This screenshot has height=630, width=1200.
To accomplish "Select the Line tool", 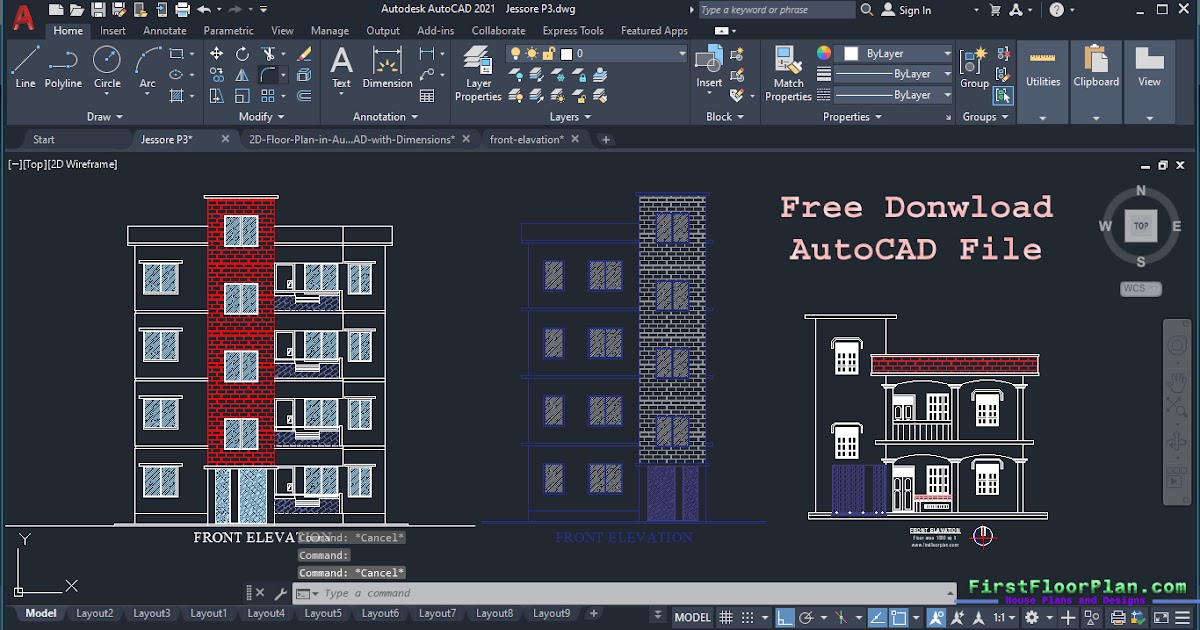I will coord(26,66).
